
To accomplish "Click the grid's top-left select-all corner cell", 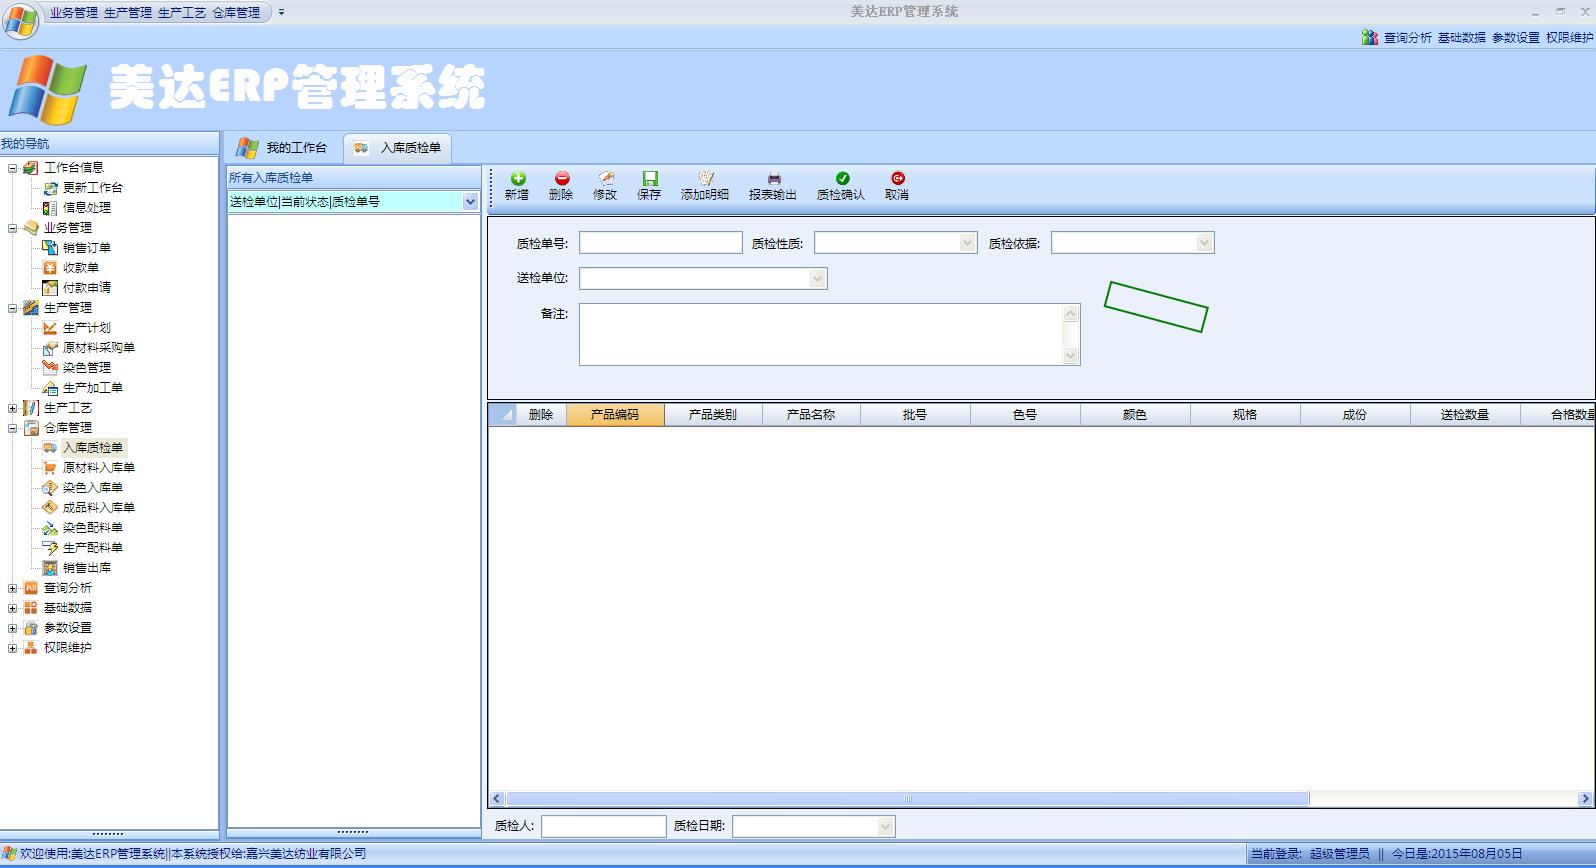I will (x=503, y=414).
